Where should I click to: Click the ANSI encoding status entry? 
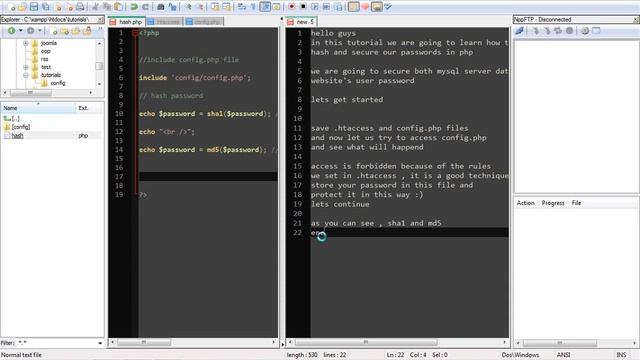tap(563, 355)
